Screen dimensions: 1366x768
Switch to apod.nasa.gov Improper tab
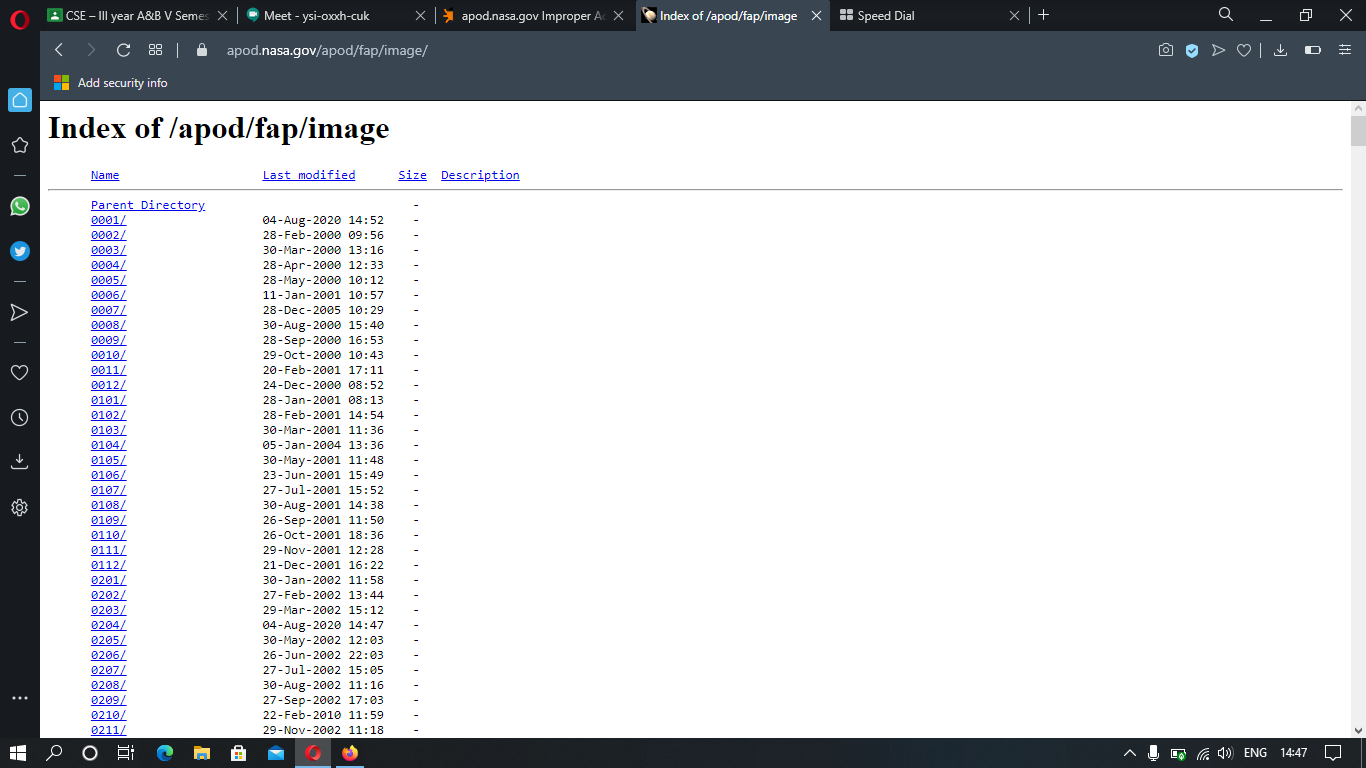[x=535, y=15]
